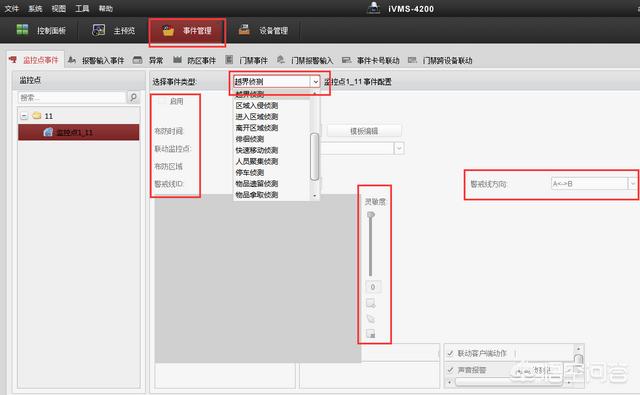Click the bottom clear-region icon under sensitivity
Viewport: 640px width, 395px height.
tap(371, 334)
